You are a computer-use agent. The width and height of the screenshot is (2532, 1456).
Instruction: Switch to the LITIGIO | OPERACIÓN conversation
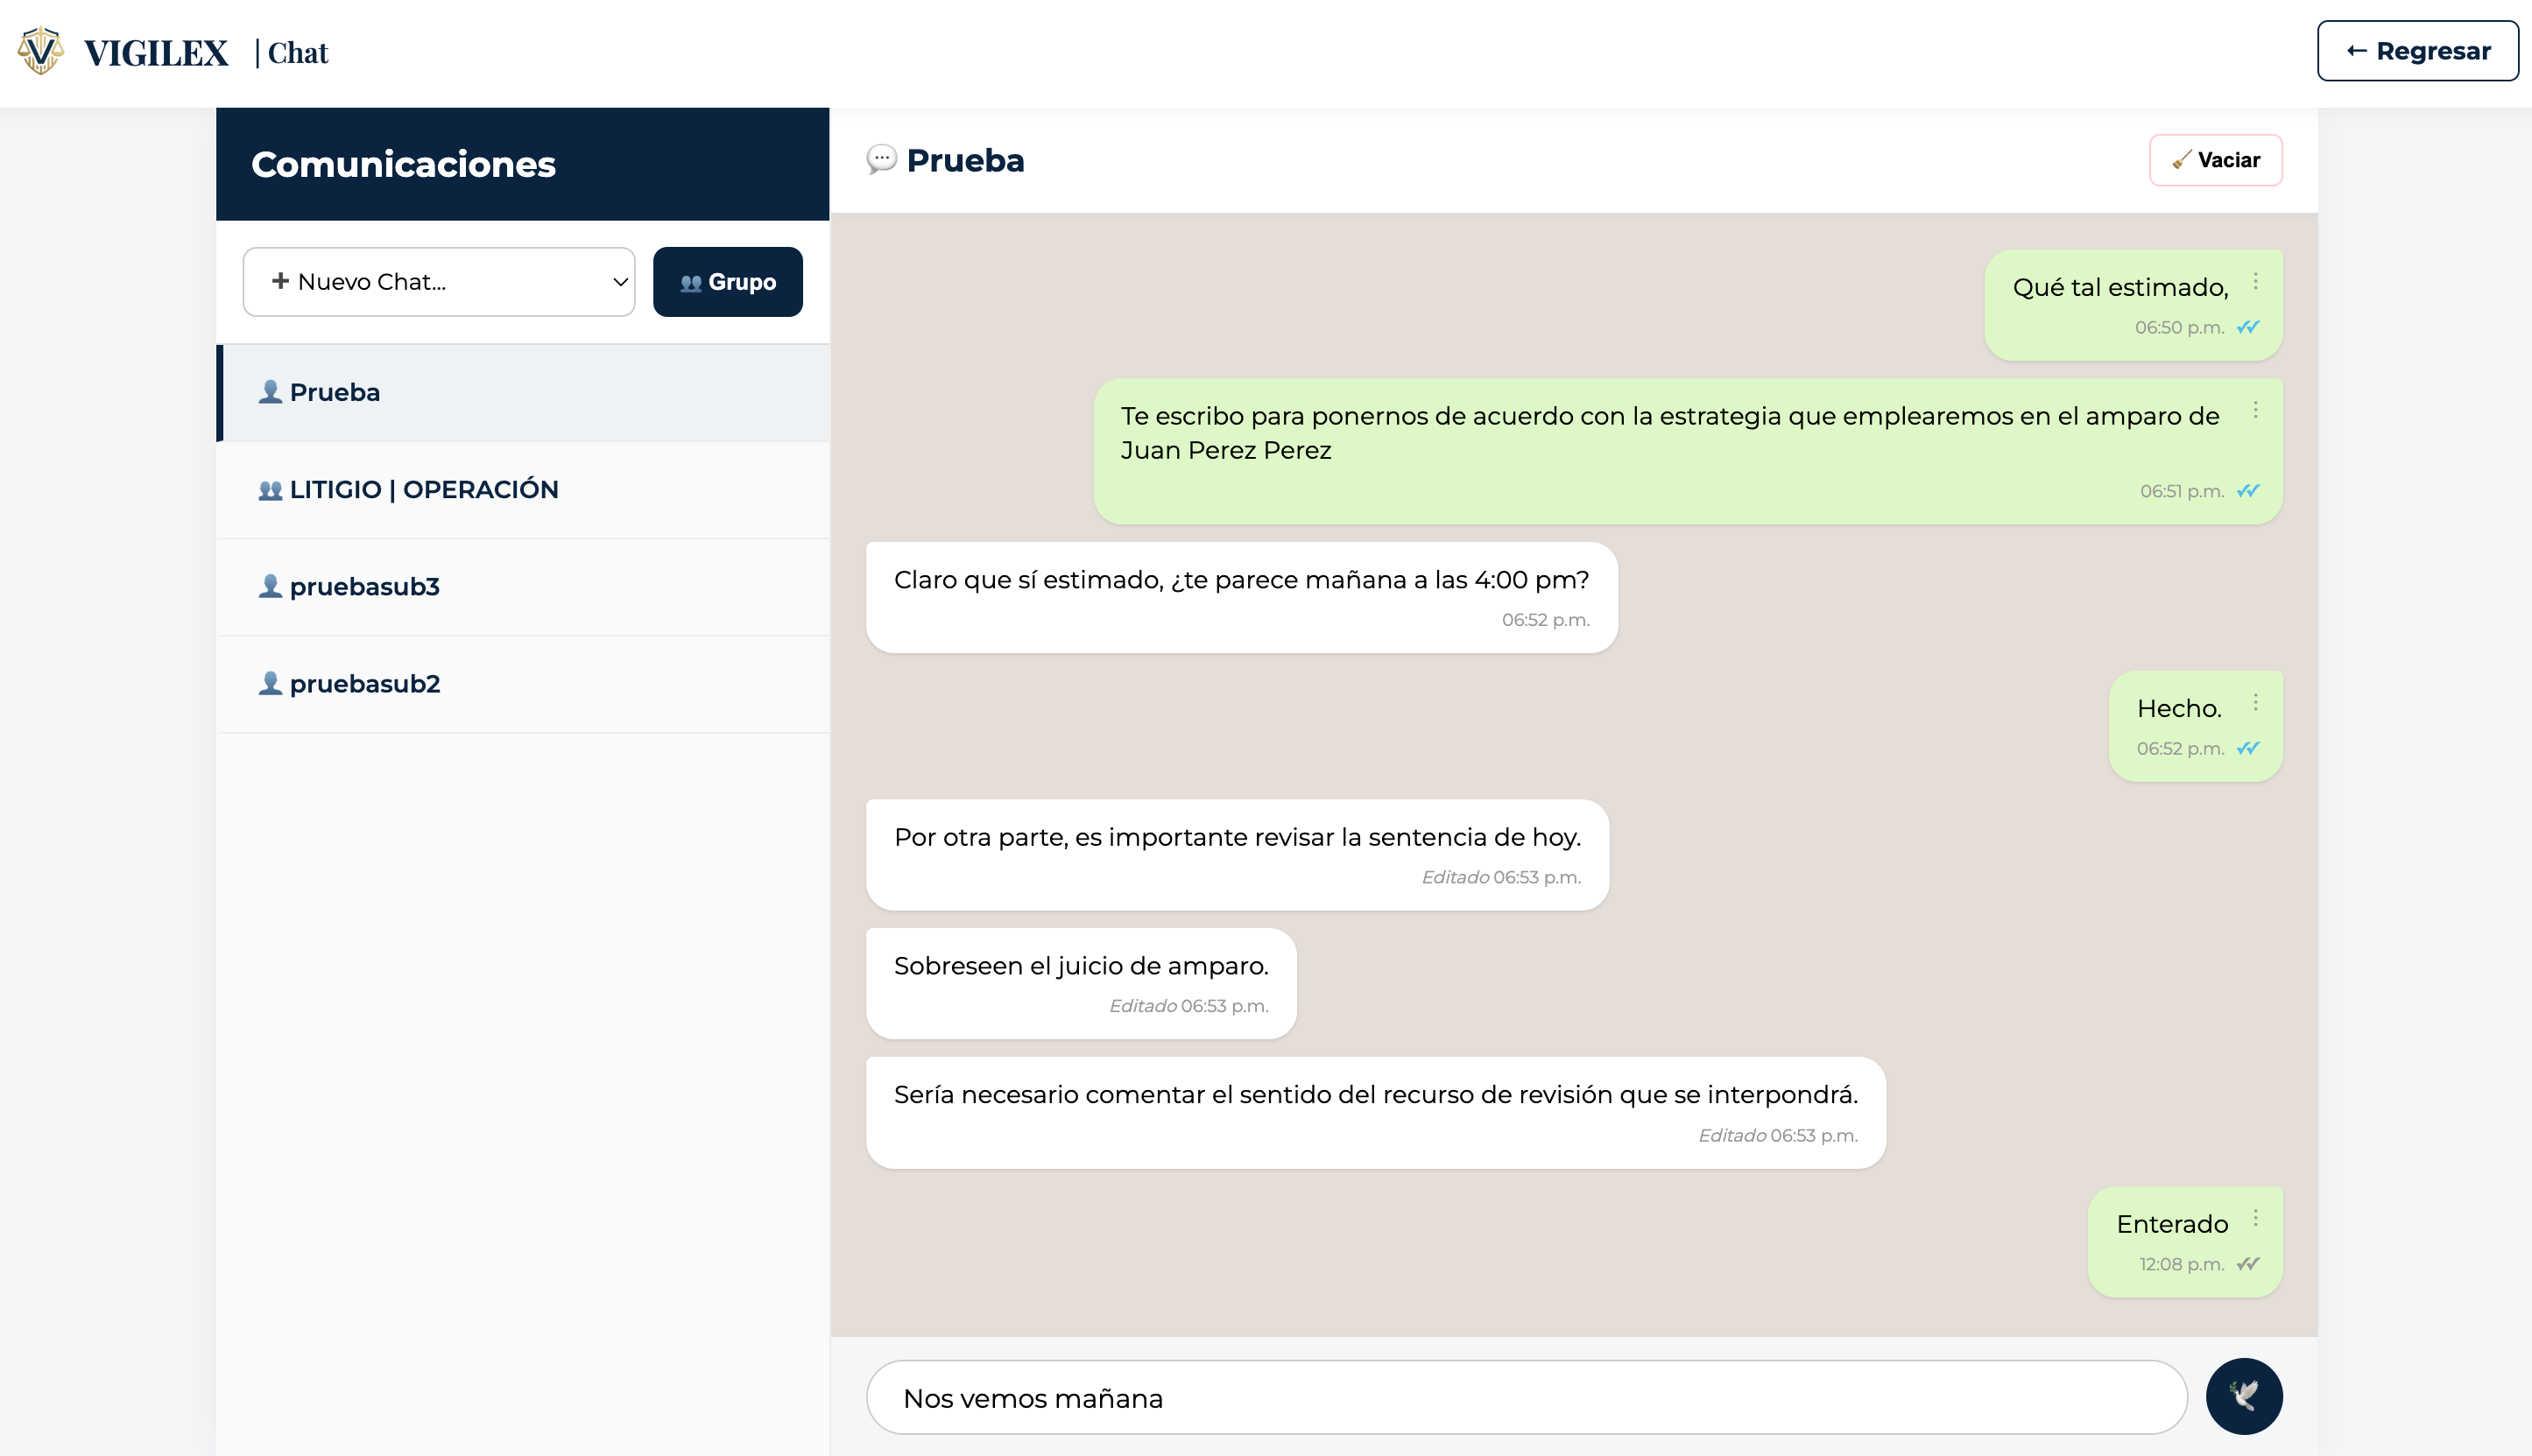[424, 489]
